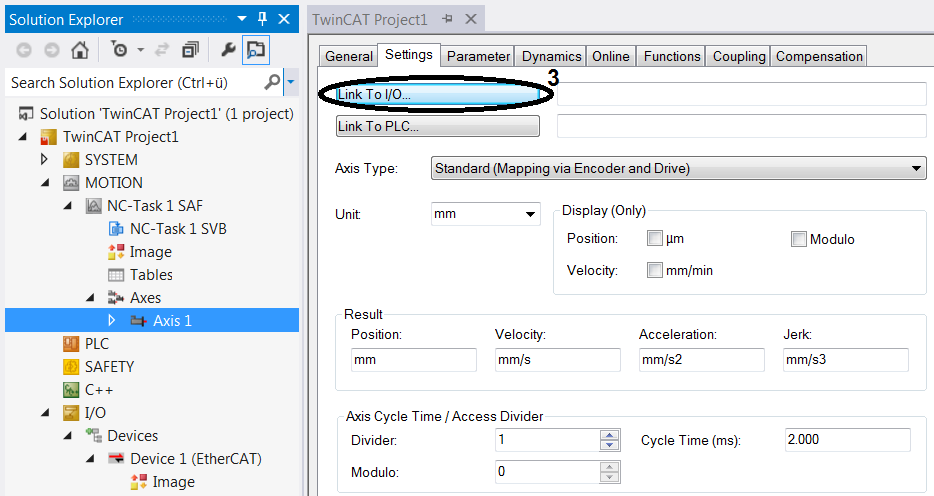
Task: Click the C++ node icon
Action: [71, 390]
